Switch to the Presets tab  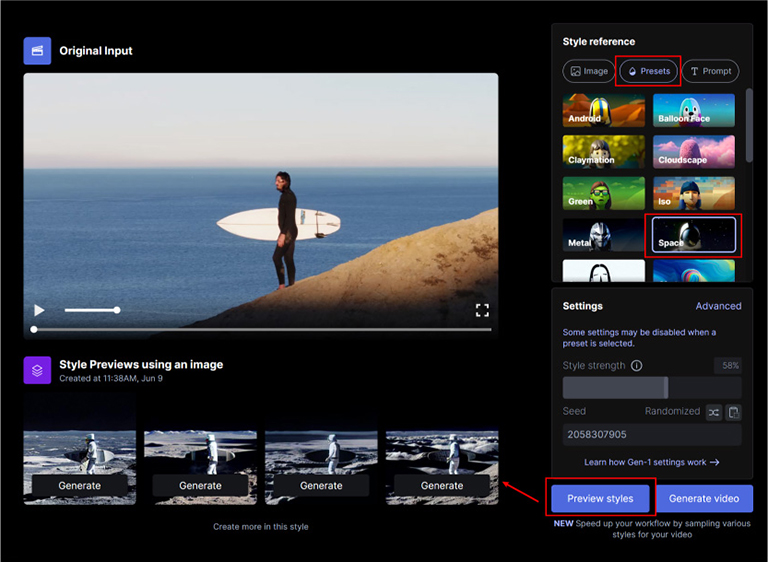coord(648,71)
